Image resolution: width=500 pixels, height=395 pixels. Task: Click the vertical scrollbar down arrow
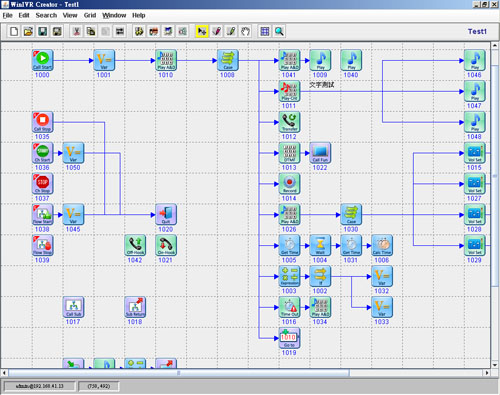point(495,365)
